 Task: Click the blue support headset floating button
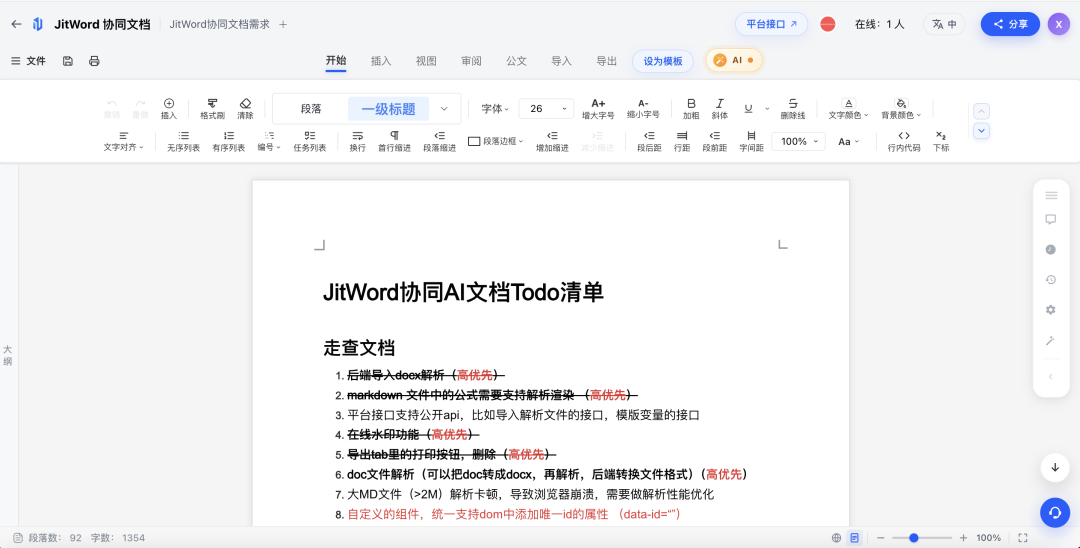(1055, 512)
